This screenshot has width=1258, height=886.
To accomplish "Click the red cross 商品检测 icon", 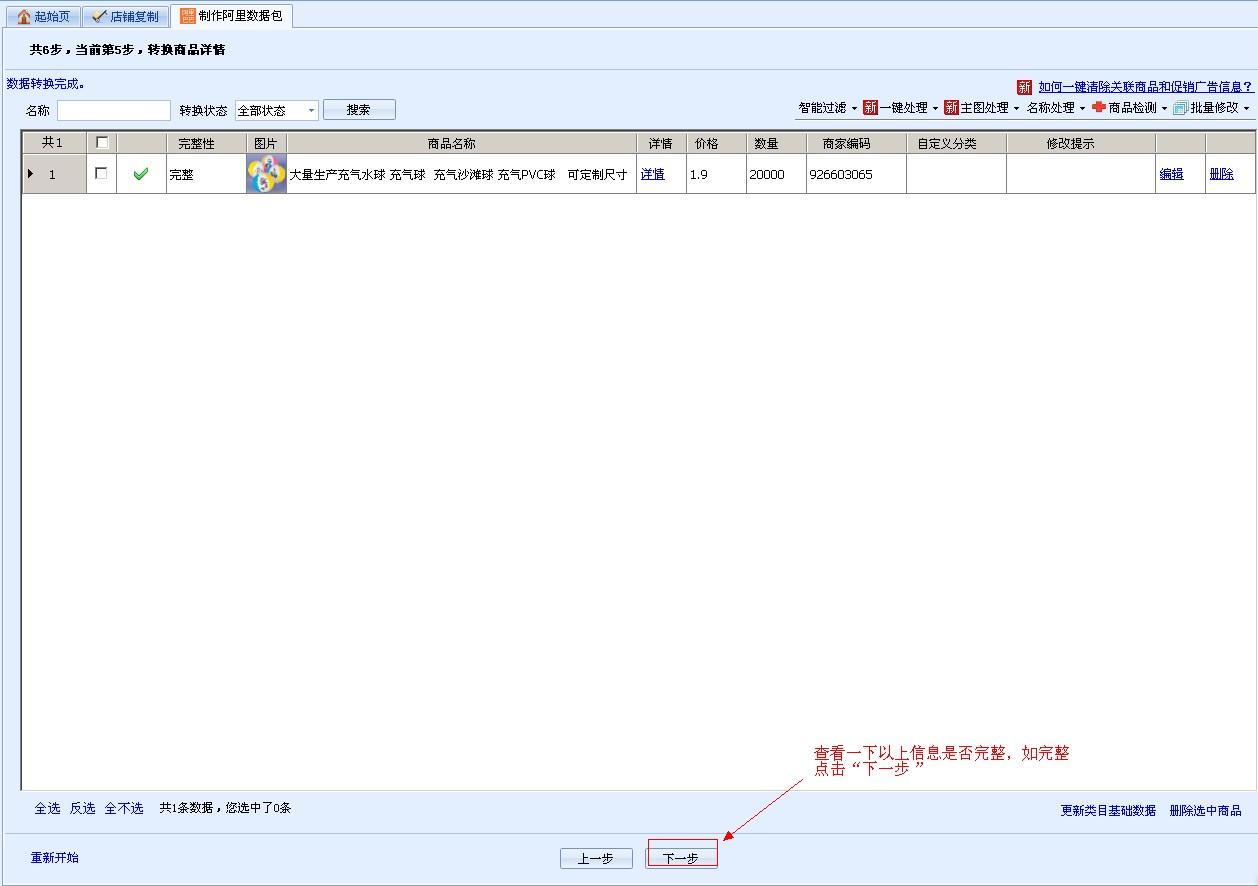I will click(1099, 108).
